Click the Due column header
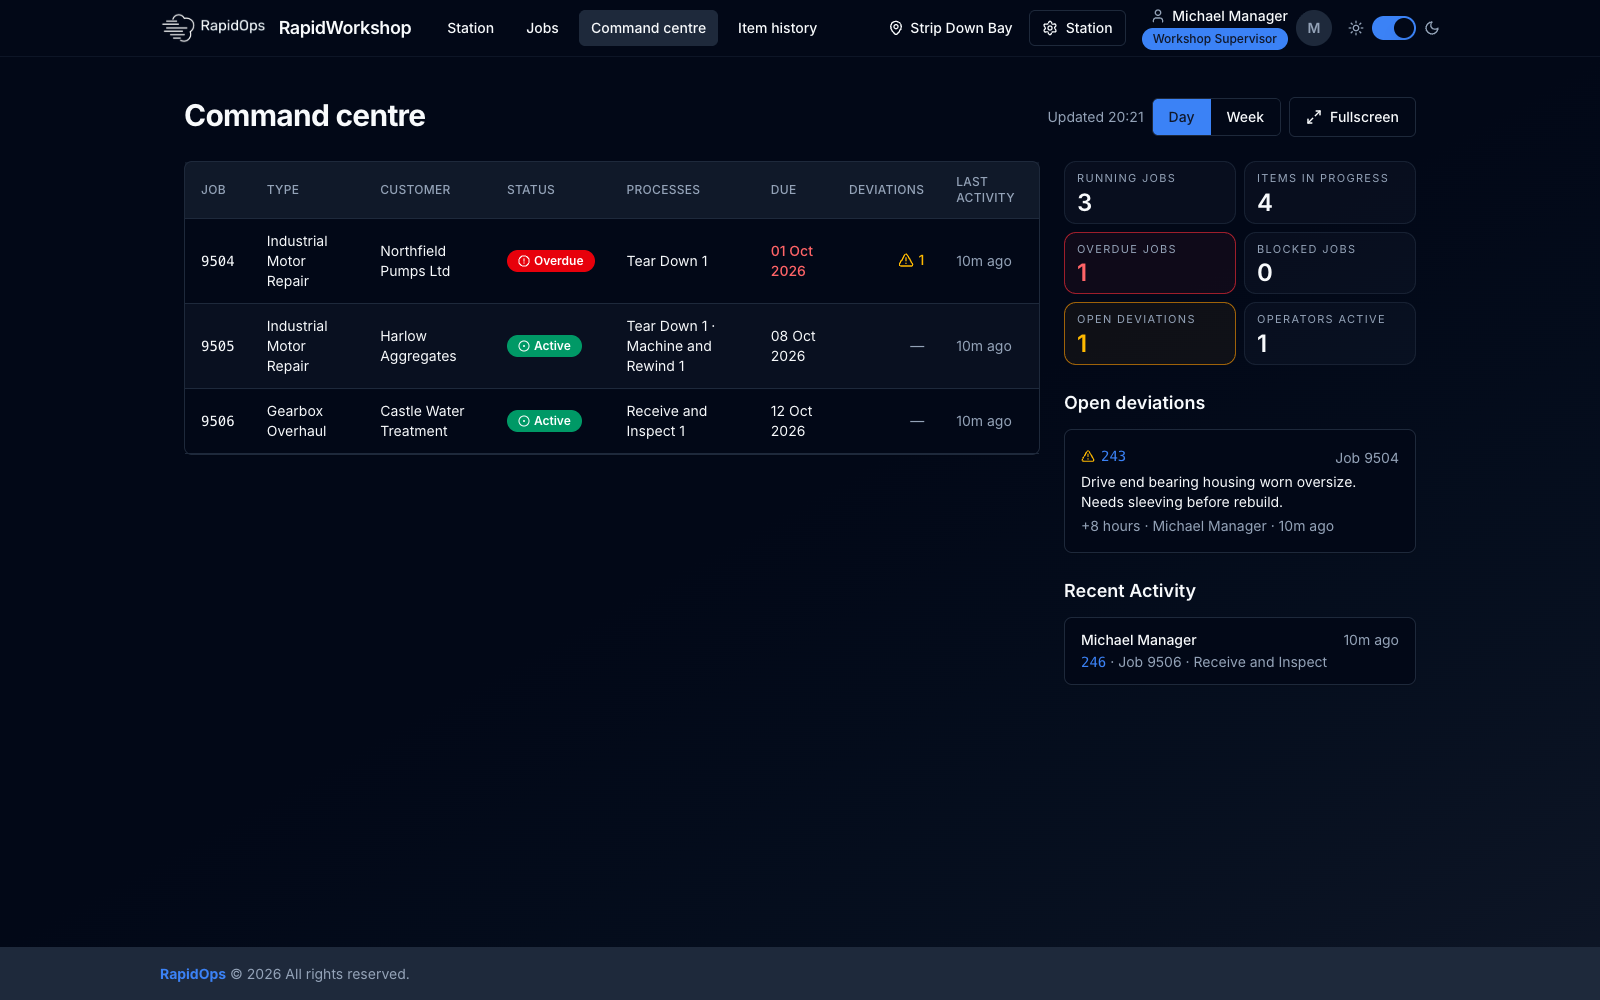Screen dimensions: 1600x1000 pyautogui.click(x=783, y=190)
